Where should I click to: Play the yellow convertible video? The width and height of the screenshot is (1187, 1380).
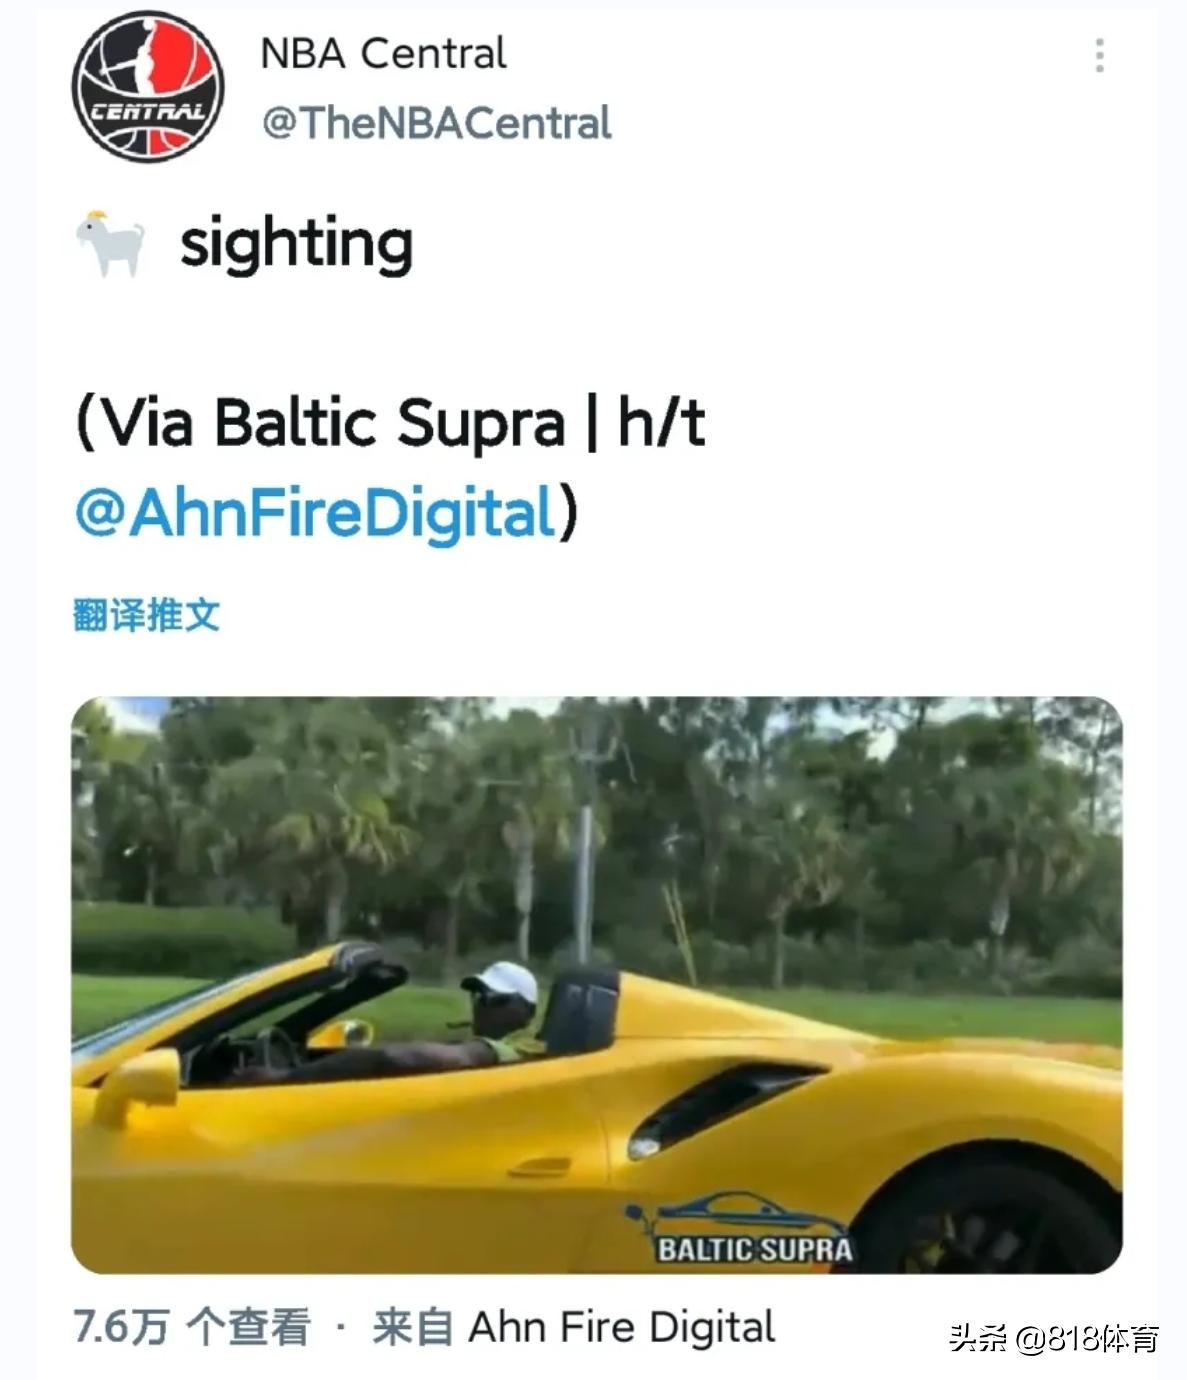click(x=596, y=985)
